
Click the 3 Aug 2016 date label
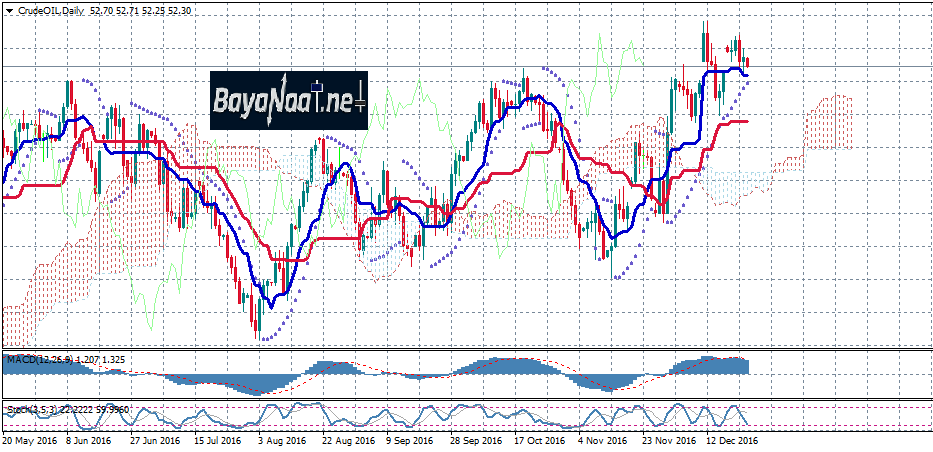[282, 440]
